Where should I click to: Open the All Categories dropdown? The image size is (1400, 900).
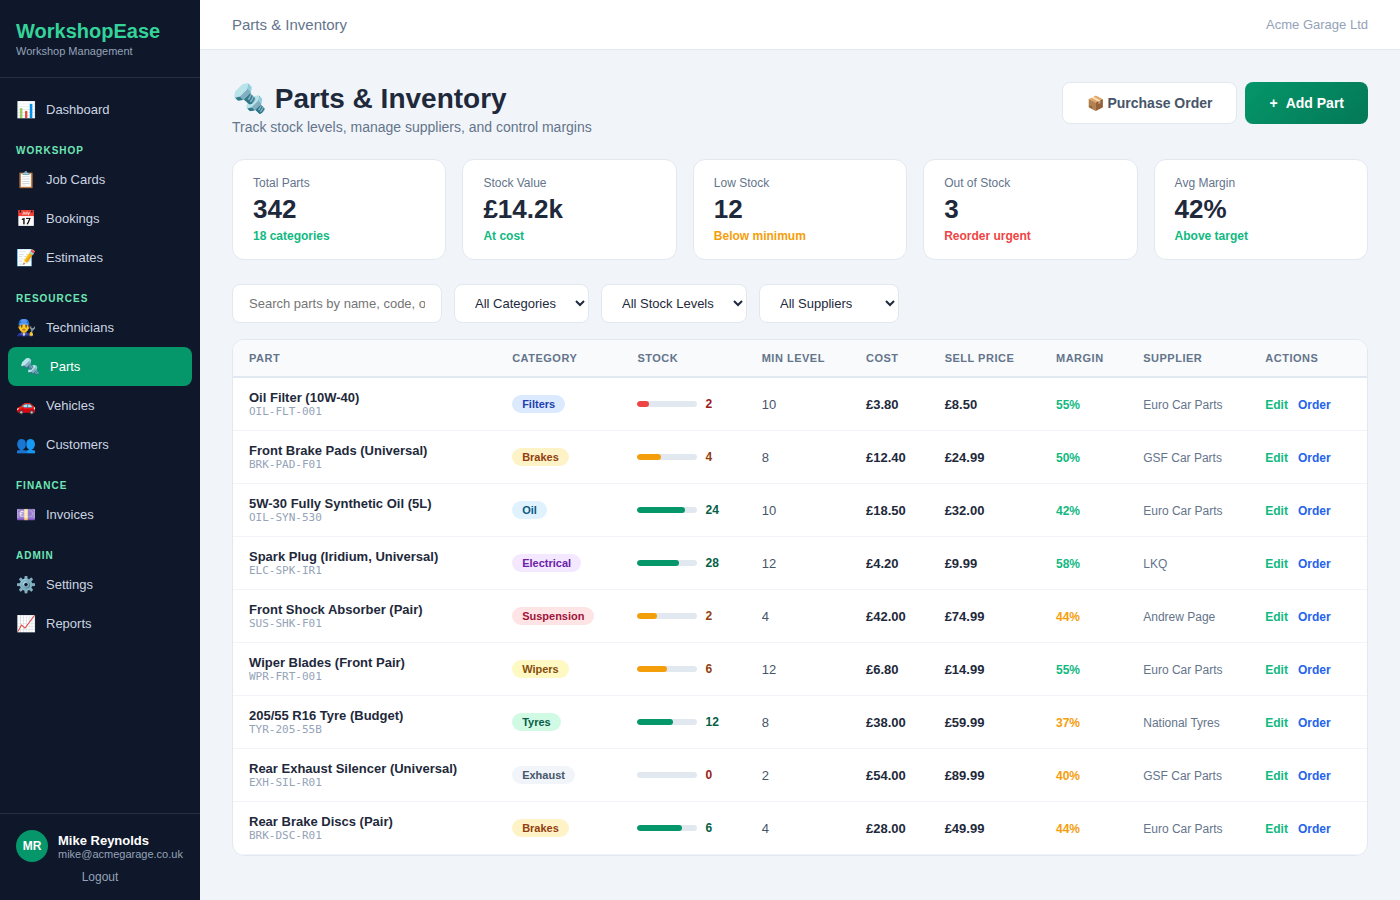pyautogui.click(x=521, y=303)
